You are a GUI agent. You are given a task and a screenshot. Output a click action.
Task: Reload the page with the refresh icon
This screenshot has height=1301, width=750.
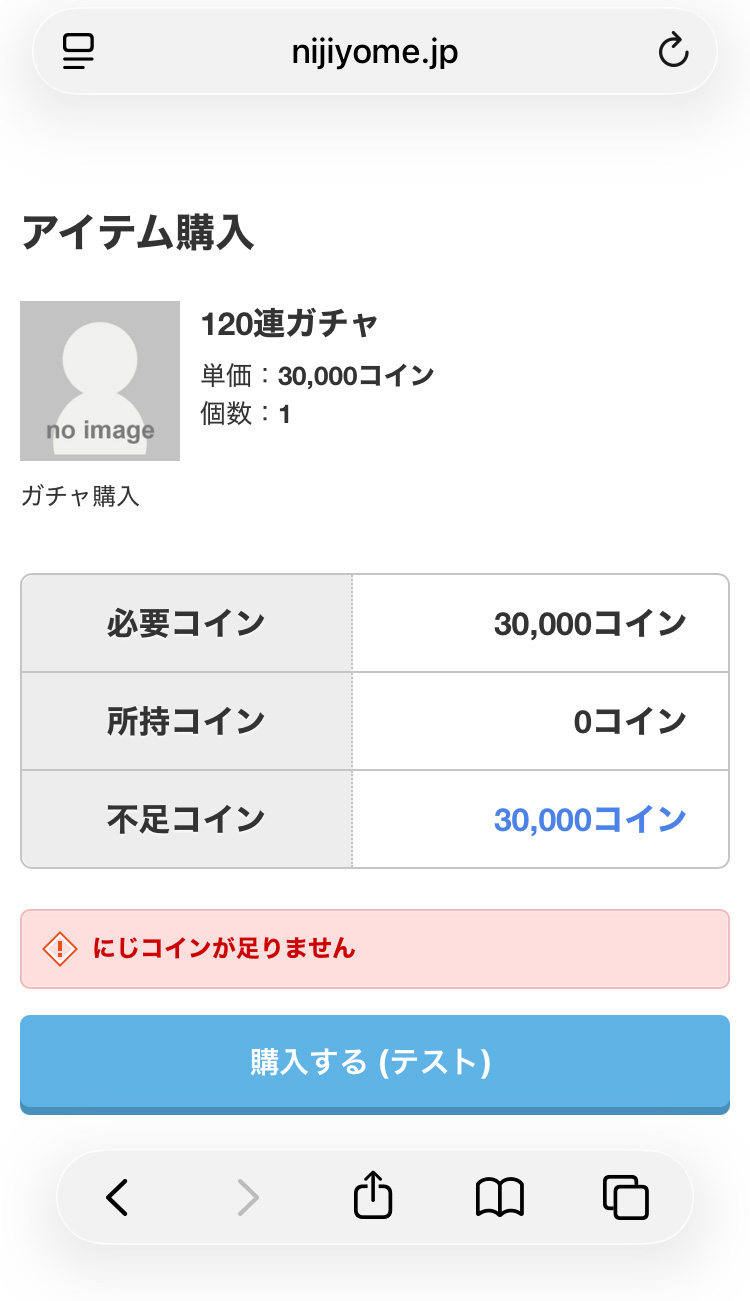pyautogui.click(x=673, y=51)
